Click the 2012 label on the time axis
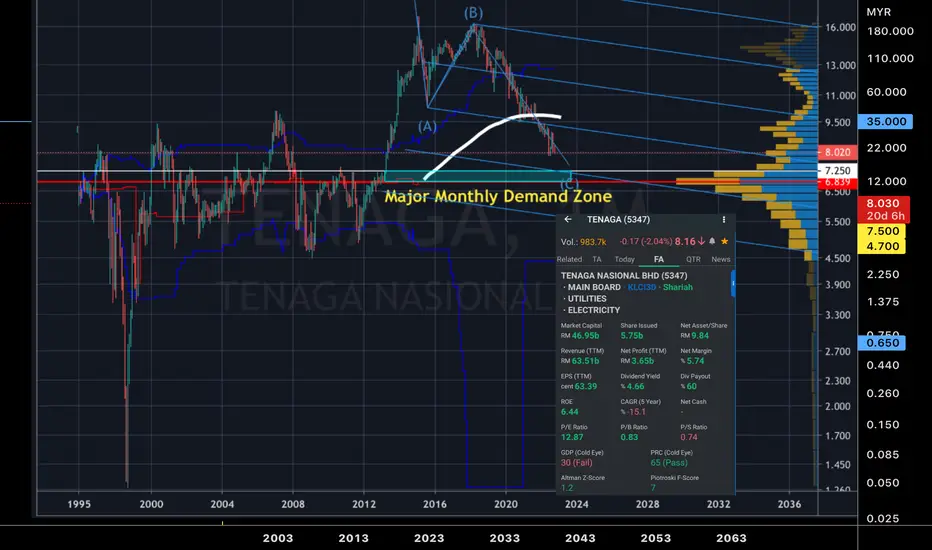 tap(364, 504)
